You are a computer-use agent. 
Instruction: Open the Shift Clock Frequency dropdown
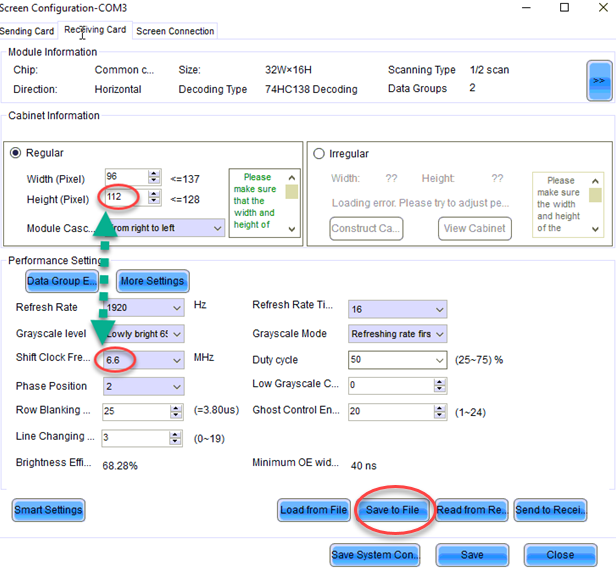pyautogui.click(x=143, y=360)
